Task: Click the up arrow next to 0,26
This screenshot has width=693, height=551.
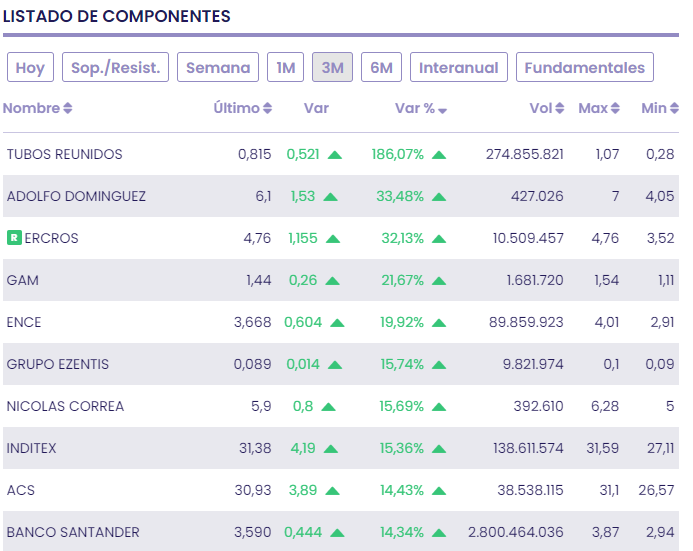Action: coord(332,281)
